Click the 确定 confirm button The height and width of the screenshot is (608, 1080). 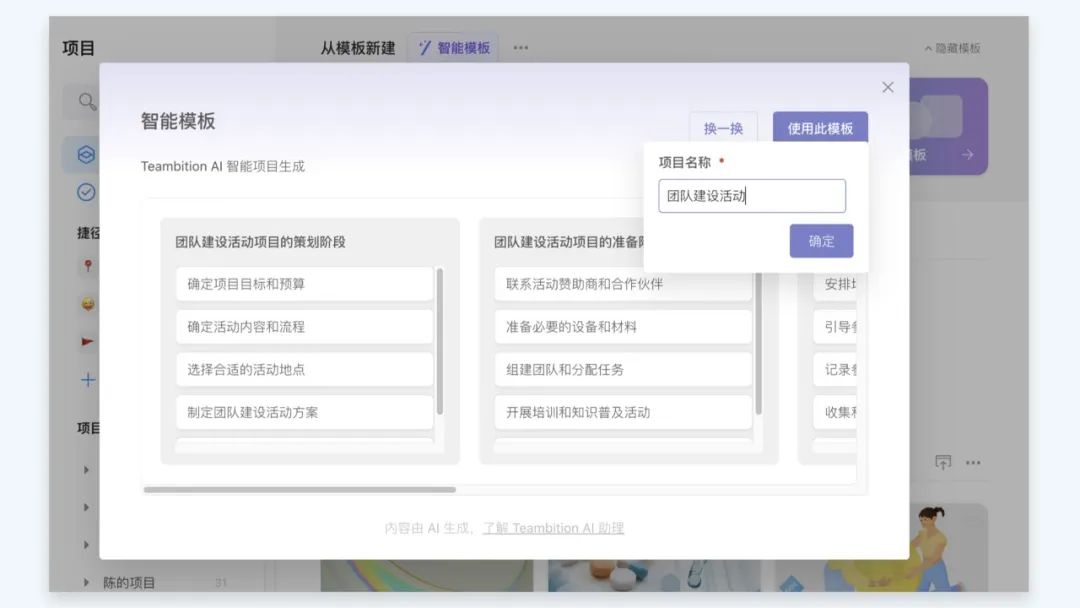point(821,241)
